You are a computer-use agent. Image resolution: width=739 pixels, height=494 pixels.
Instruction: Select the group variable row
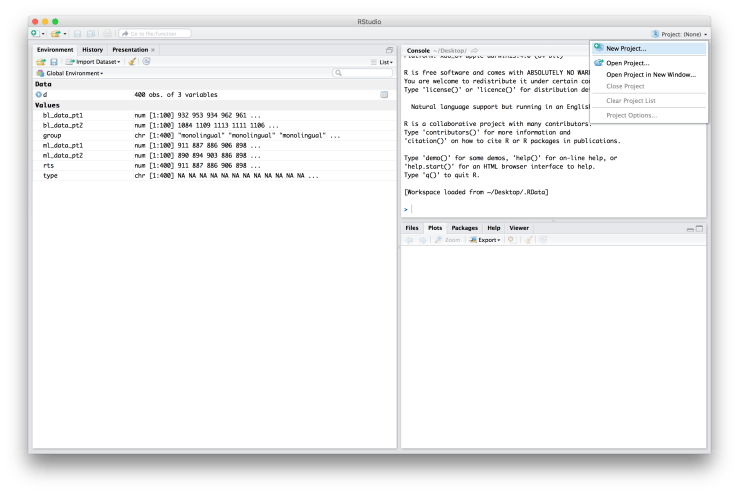[214, 135]
